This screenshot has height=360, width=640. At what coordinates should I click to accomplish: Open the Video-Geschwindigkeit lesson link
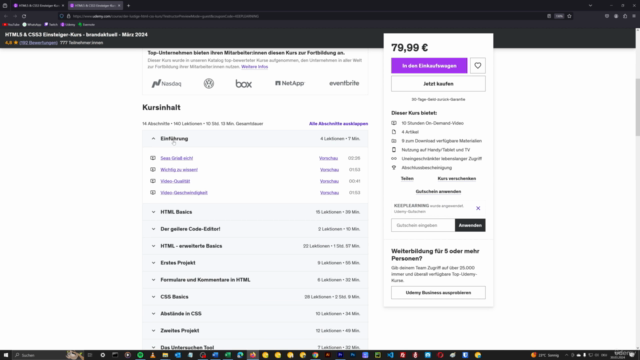click(x=184, y=193)
